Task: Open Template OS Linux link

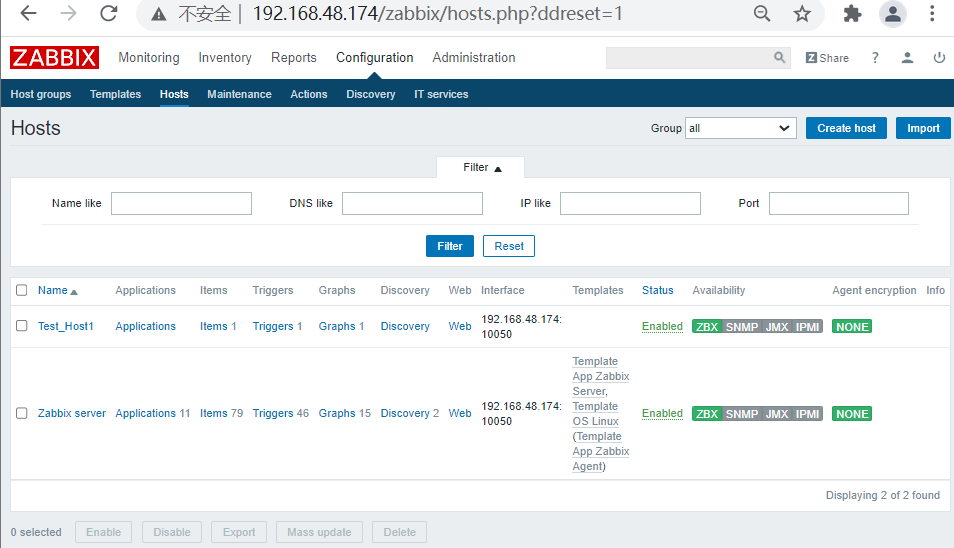Action: 595,414
